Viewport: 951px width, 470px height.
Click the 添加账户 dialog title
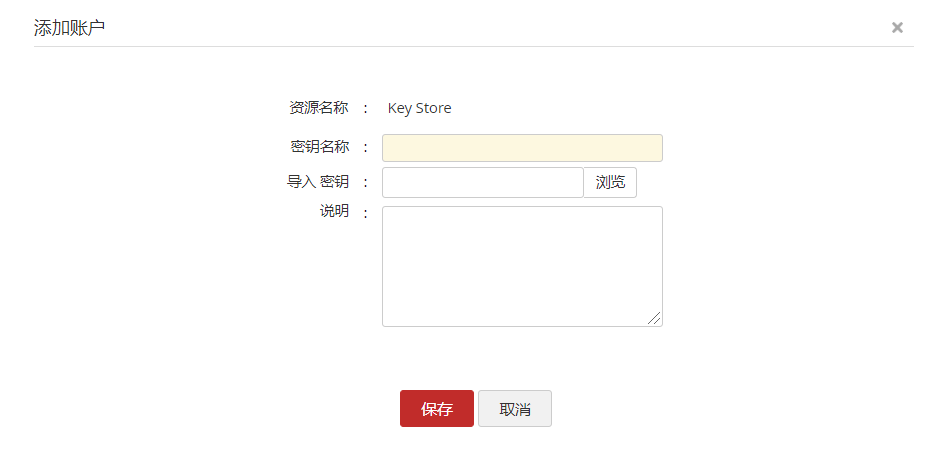coord(70,28)
